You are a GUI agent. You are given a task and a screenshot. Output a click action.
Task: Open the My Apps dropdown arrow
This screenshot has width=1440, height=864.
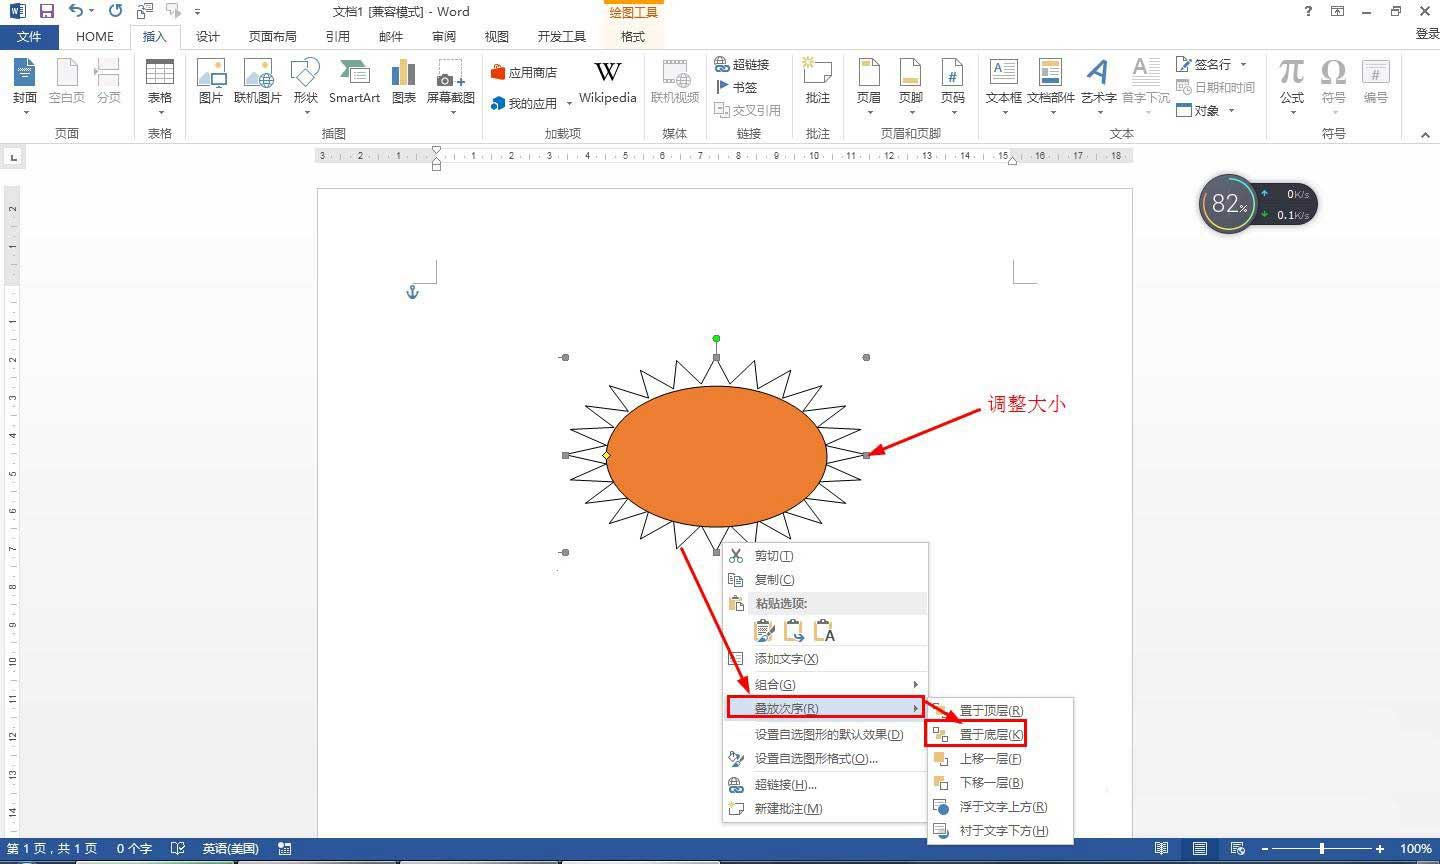pos(569,104)
